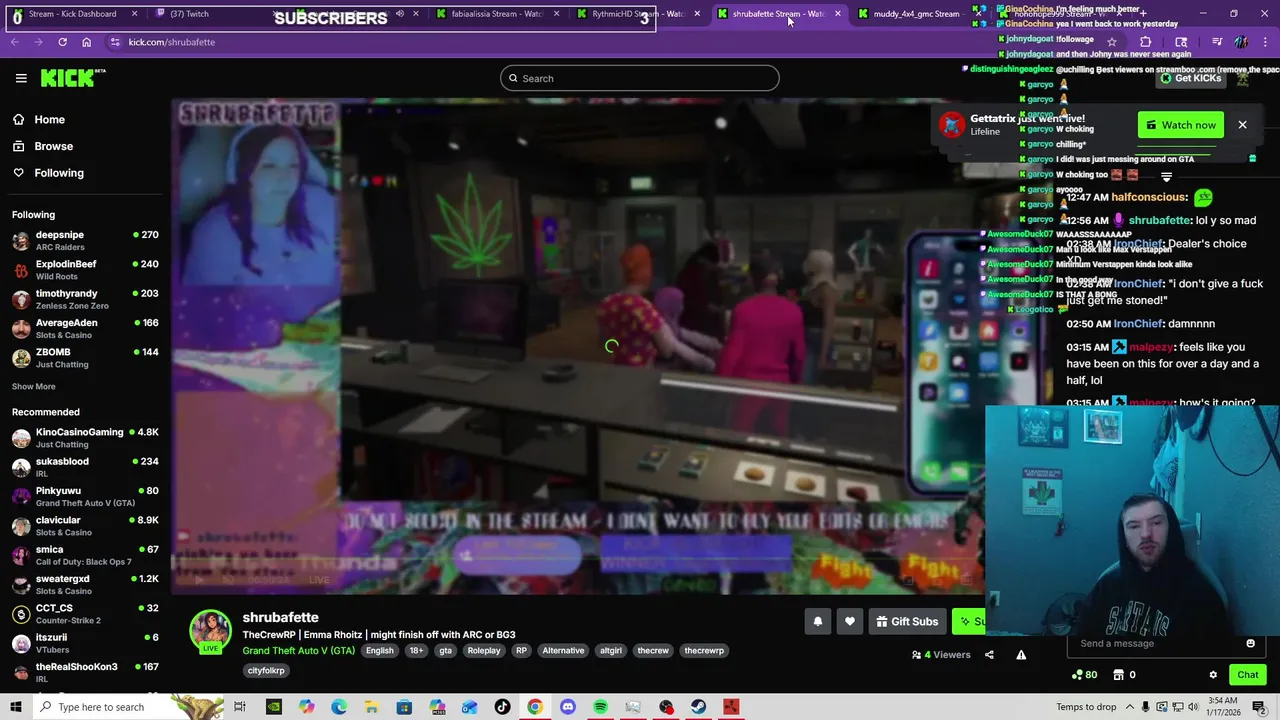Viewport: 1280px width, 720px height.
Task: Report the stream via warning triangle icon
Action: click(x=1021, y=655)
